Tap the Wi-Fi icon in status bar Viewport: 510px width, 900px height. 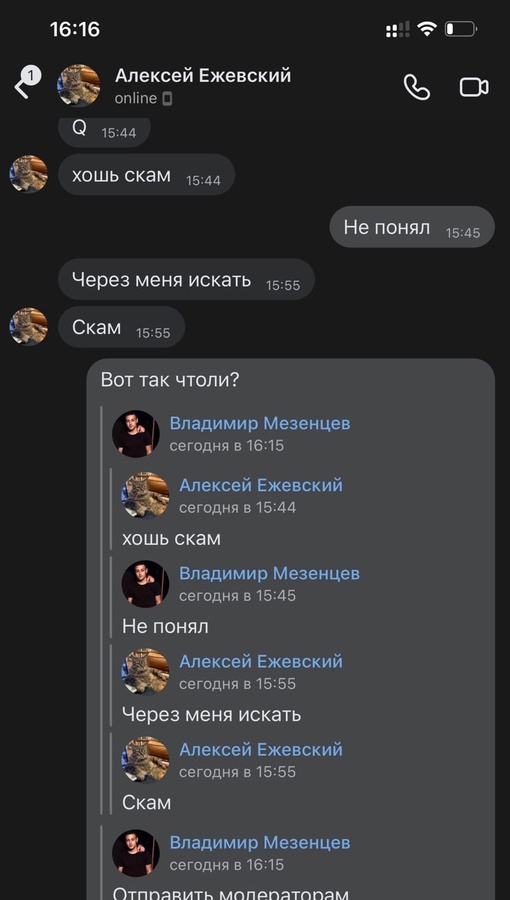[x=427, y=29]
